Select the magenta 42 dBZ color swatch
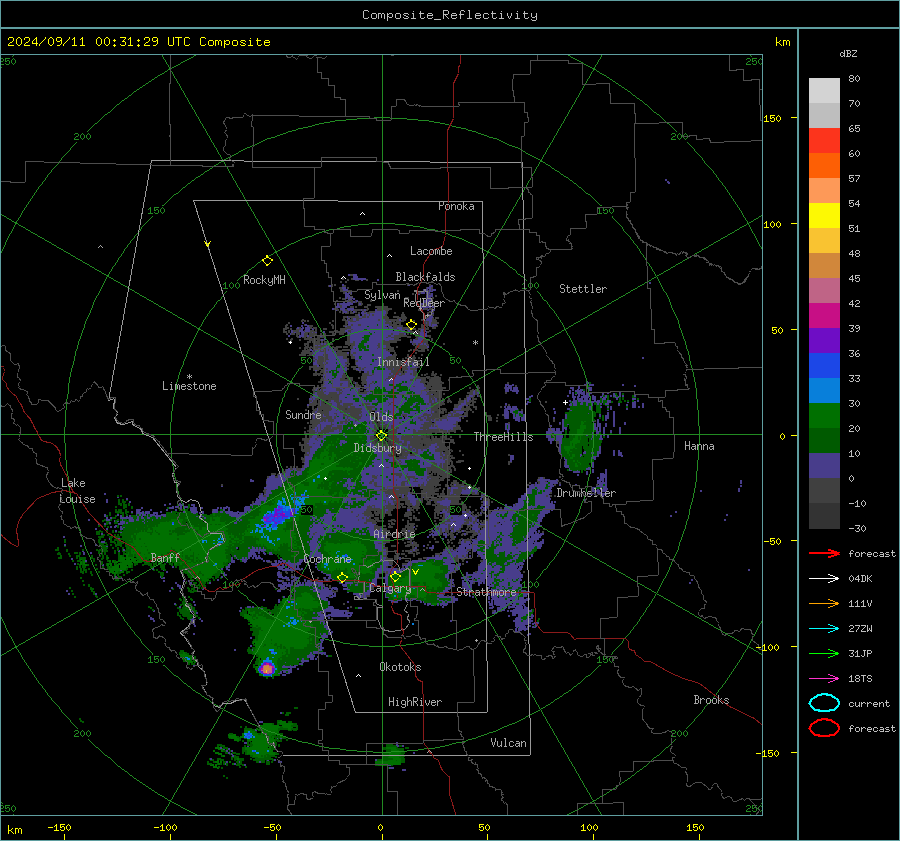900x841 pixels. coord(824,315)
